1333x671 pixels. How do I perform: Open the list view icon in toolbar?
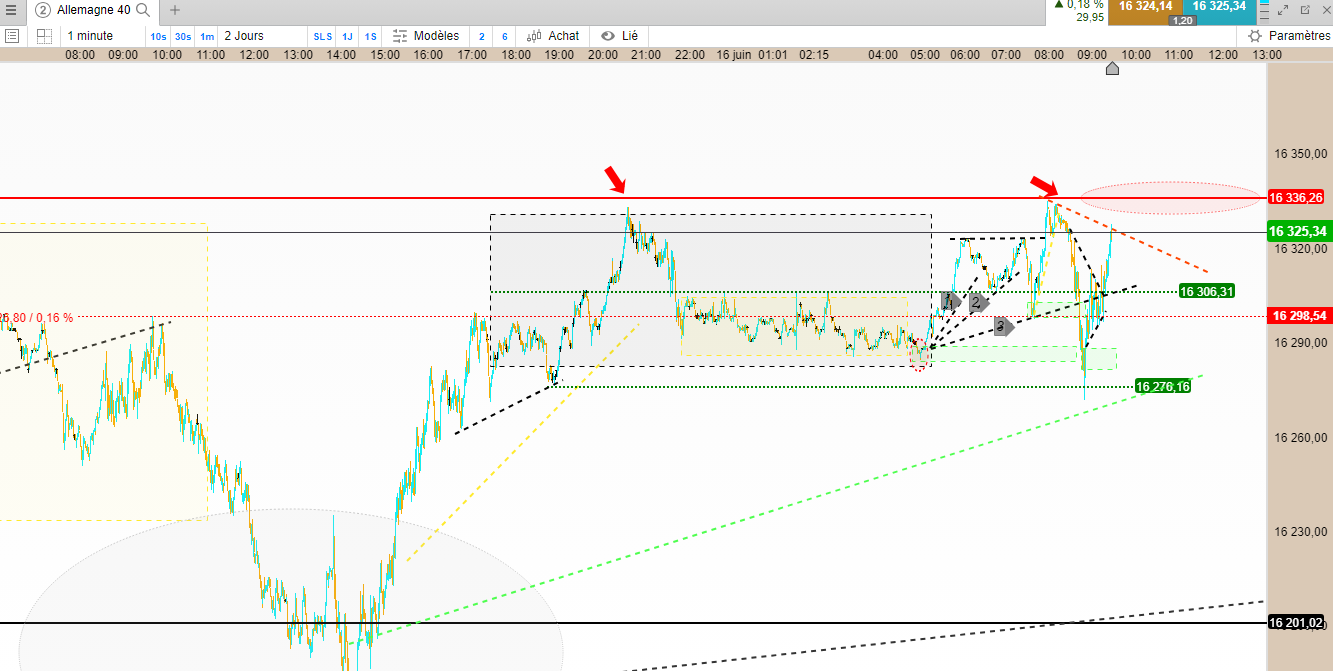[x=12, y=36]
